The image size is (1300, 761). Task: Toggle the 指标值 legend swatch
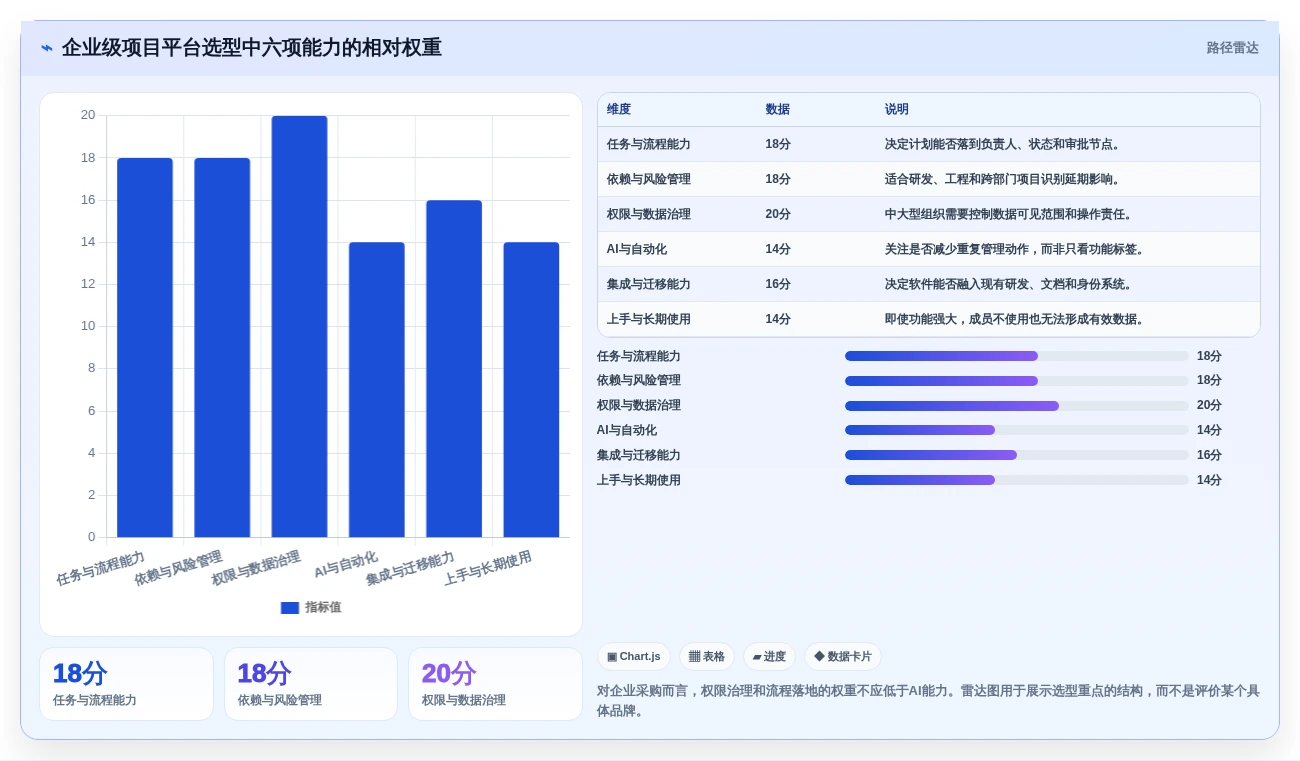290,607
